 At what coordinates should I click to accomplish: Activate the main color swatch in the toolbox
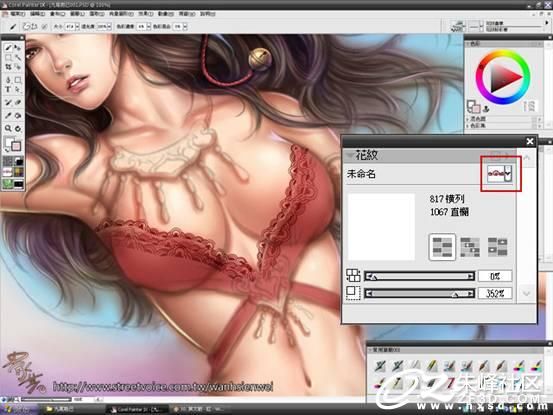pos(9,142)
